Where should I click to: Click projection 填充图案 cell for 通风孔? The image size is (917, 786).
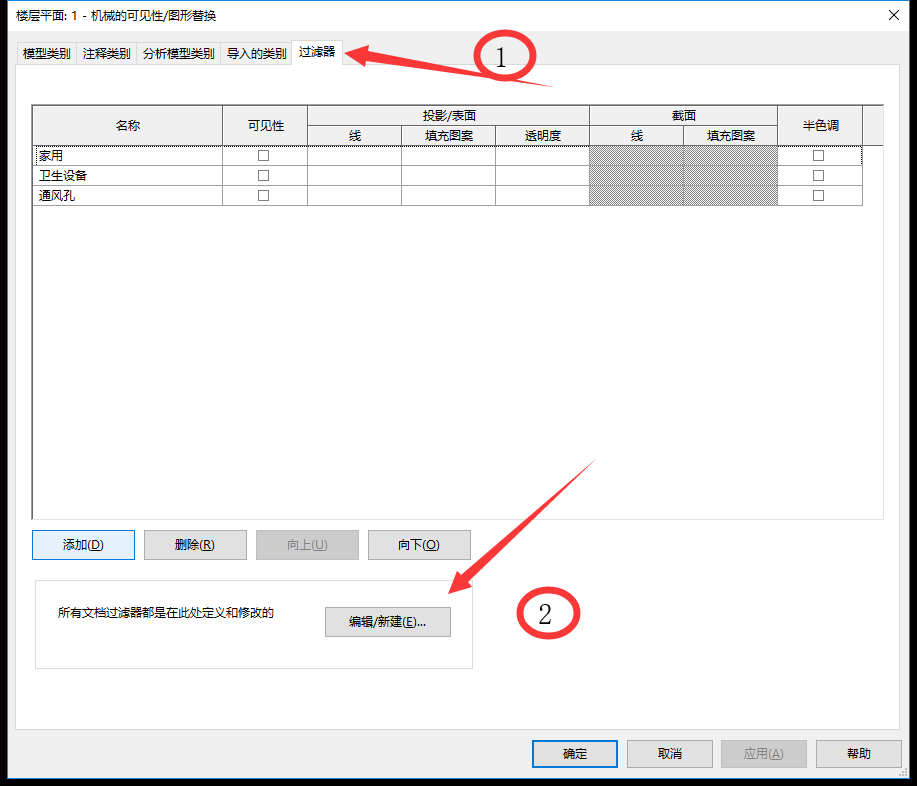pos(449,195)
